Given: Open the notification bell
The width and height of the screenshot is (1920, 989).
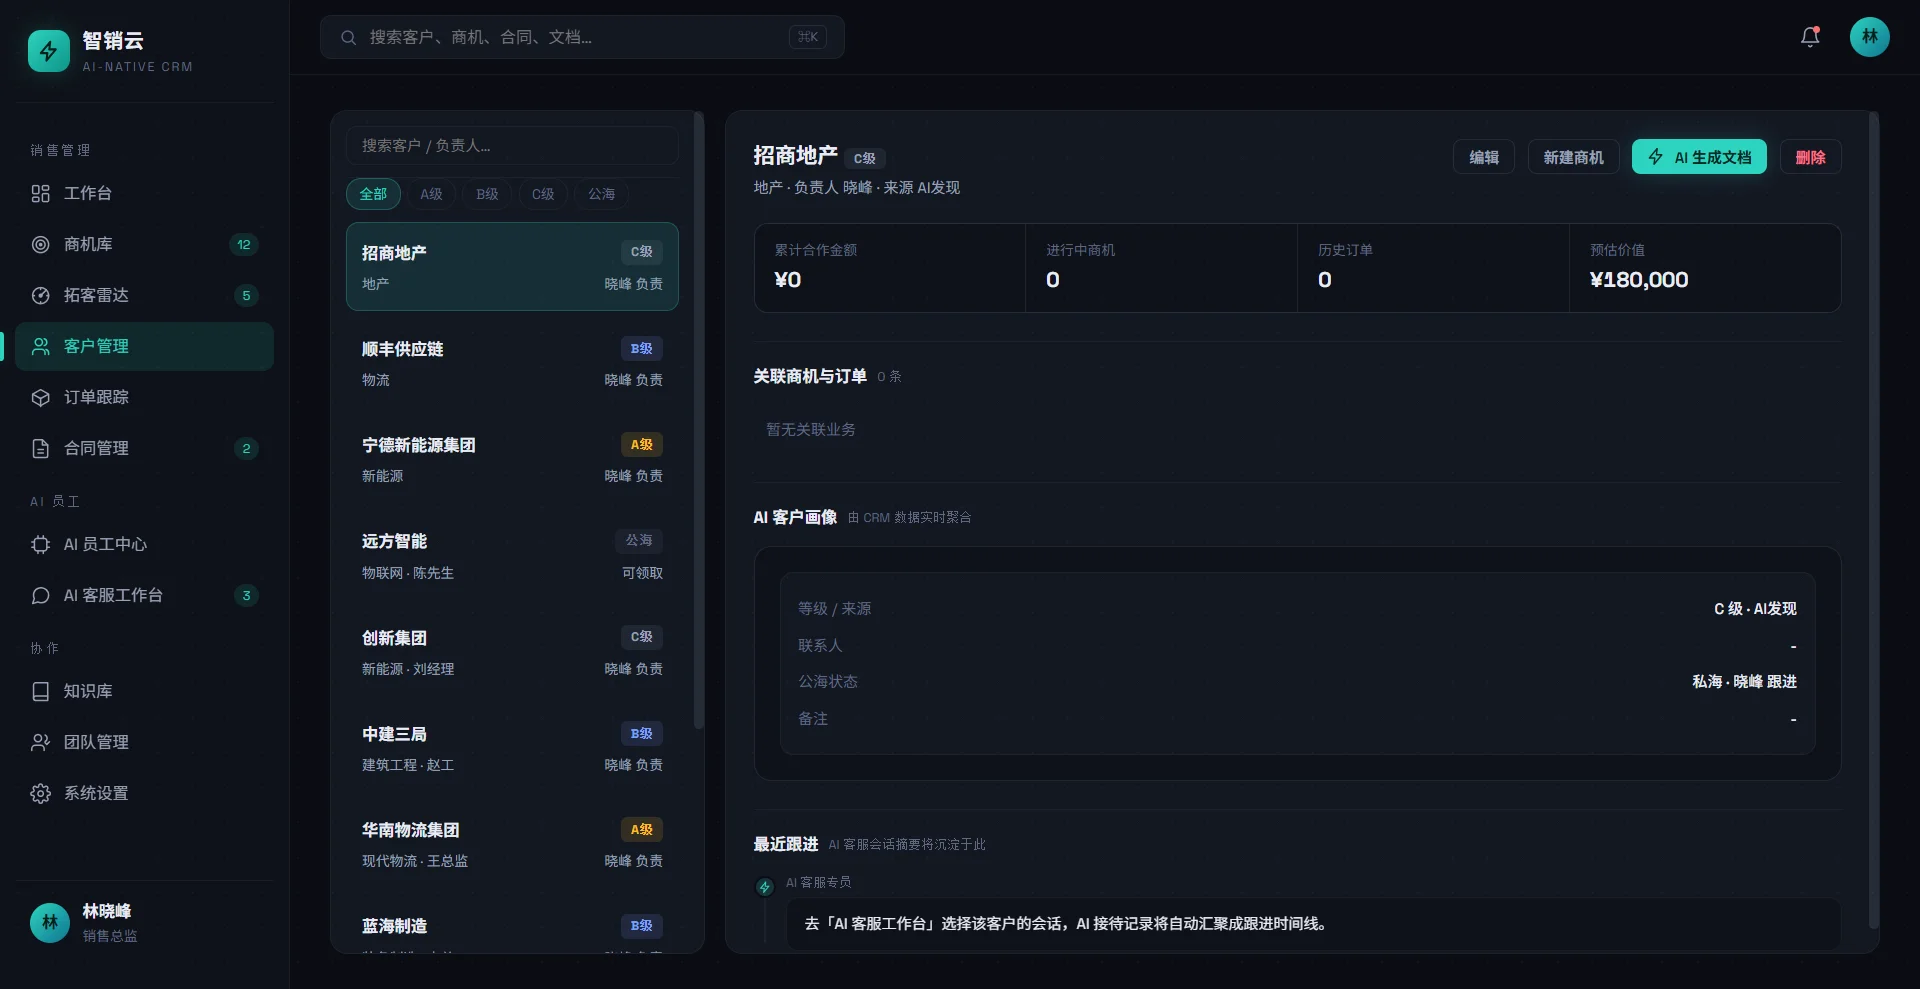Looking at the screenshot, I should (x=1810, y=37).
